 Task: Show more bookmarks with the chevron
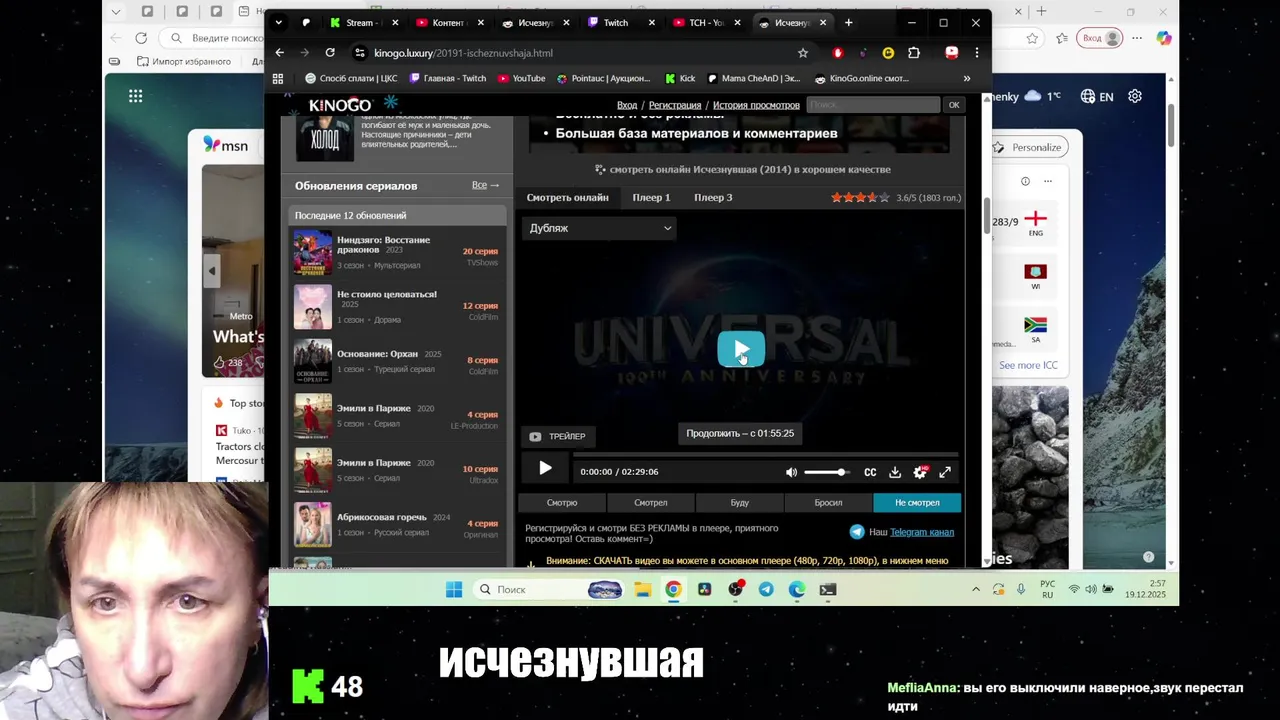[x=966, y=78]
